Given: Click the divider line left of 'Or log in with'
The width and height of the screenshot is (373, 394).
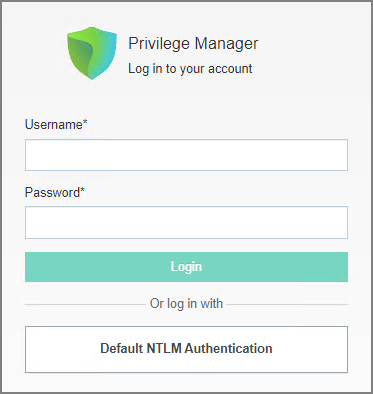Looking at the screenshot, I should tap(85, 304).
